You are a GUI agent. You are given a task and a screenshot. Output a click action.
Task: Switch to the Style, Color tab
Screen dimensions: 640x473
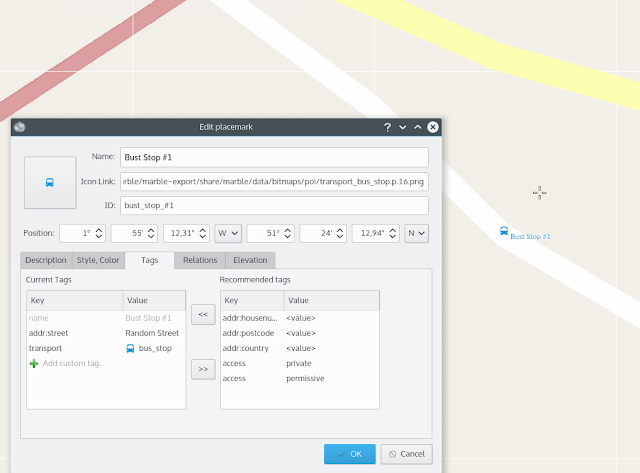[98, 260]
